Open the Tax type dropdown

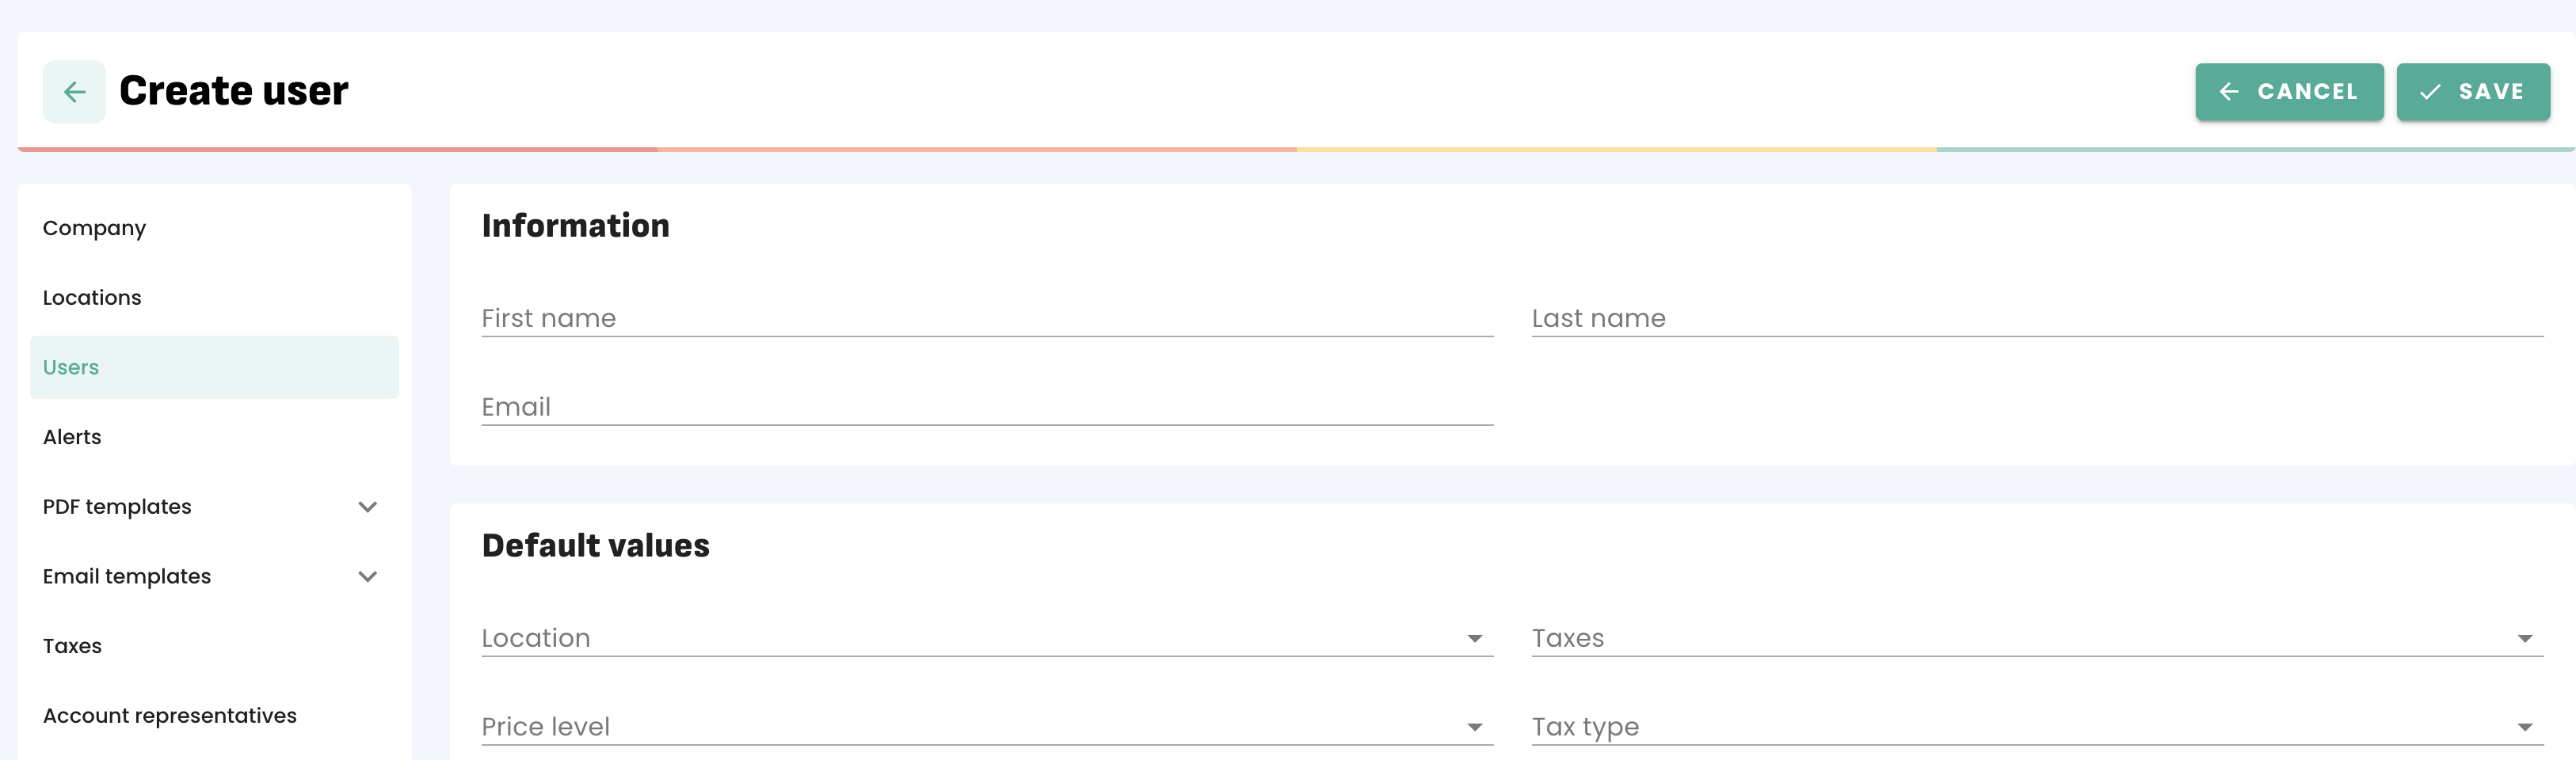point(2020,727)
